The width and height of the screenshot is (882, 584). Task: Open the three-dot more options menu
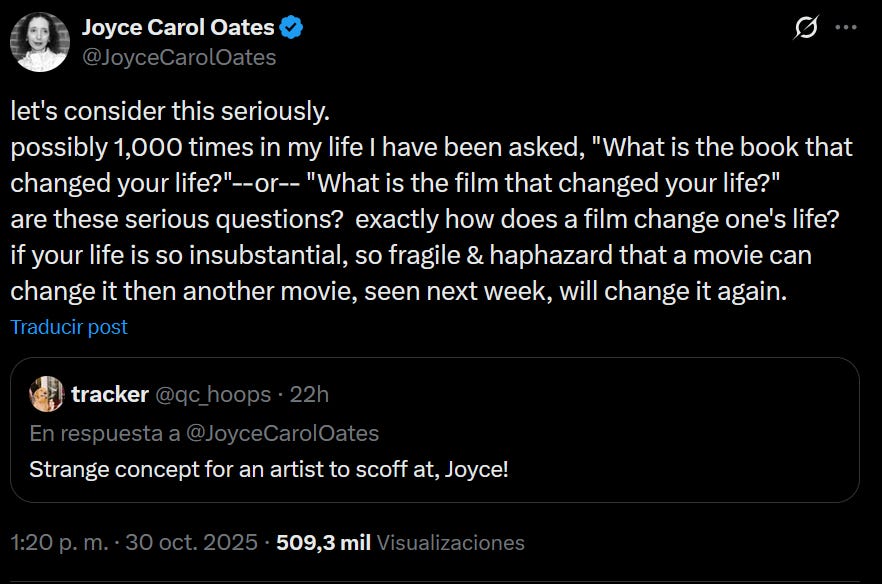click(x=846, y=29)
